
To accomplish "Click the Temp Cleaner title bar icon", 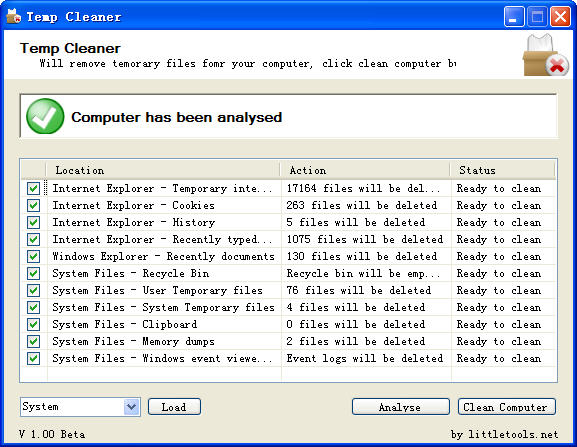I will [x=14, y=17].
